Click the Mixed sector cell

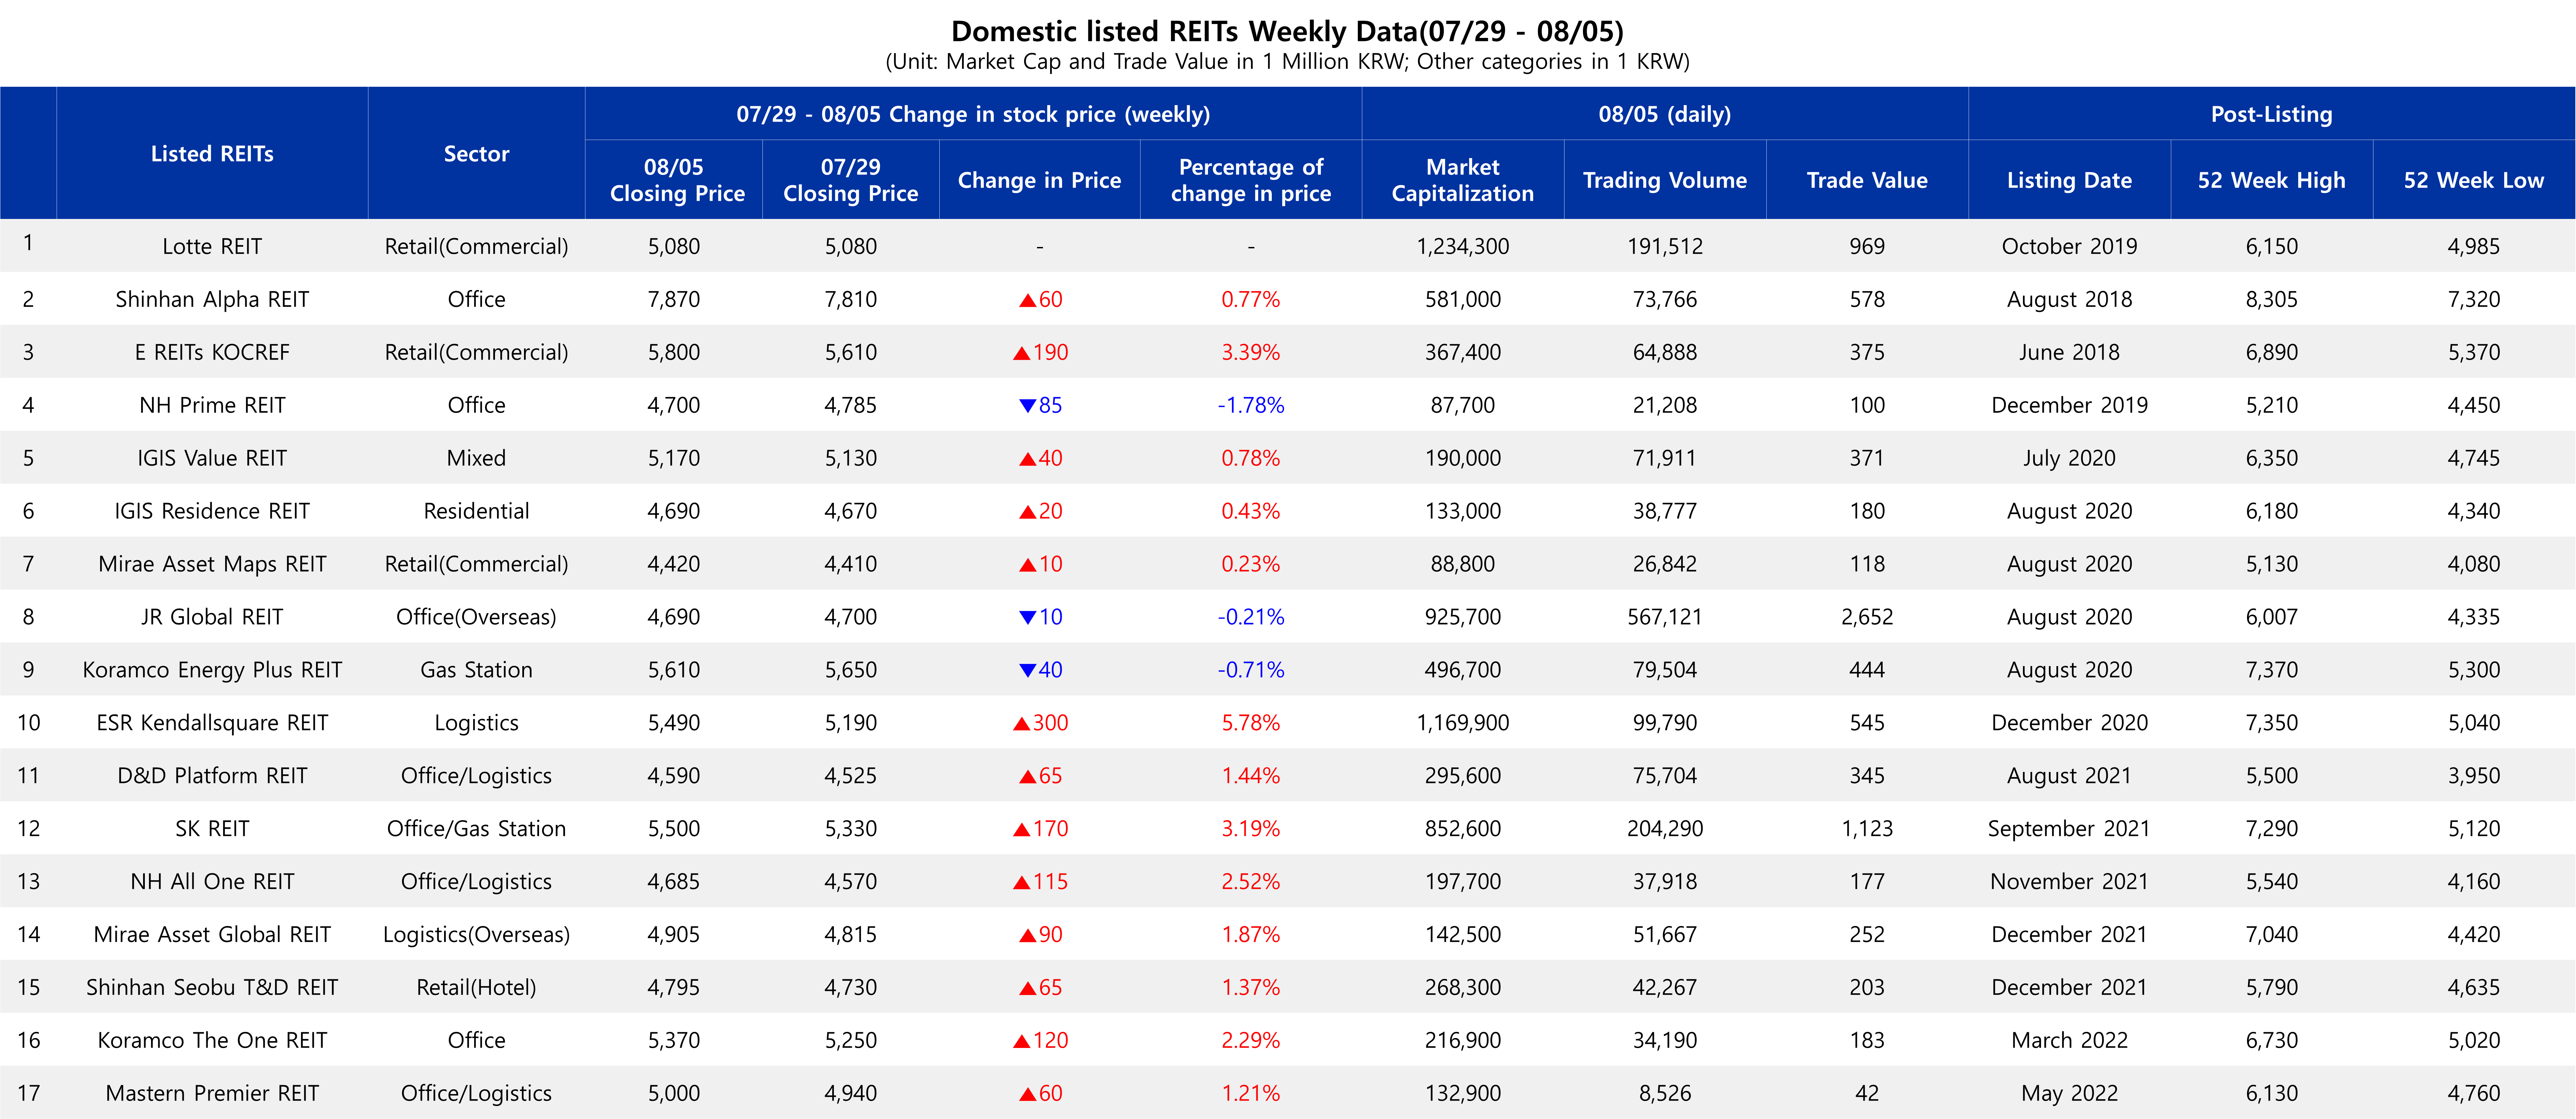click(x=476, y=458)
